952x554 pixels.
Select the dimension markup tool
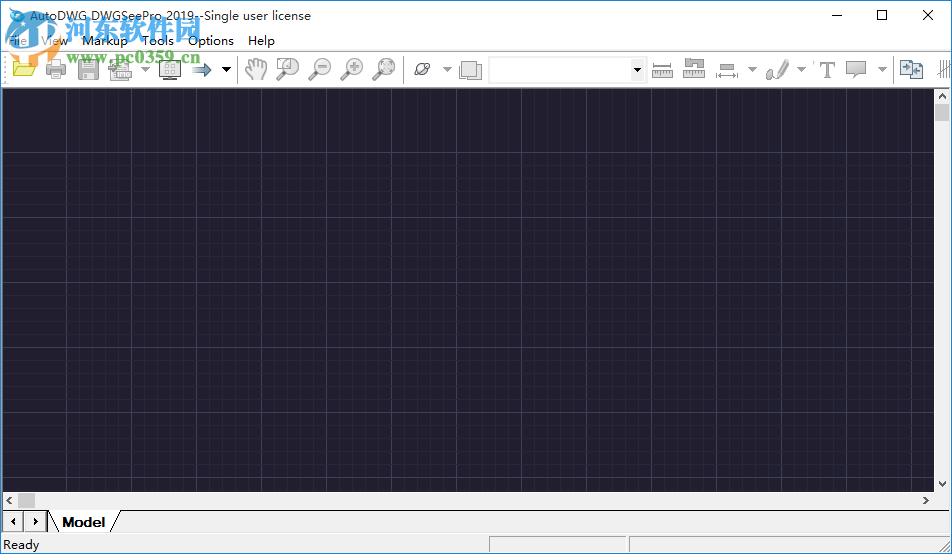(x=727, y=70)
